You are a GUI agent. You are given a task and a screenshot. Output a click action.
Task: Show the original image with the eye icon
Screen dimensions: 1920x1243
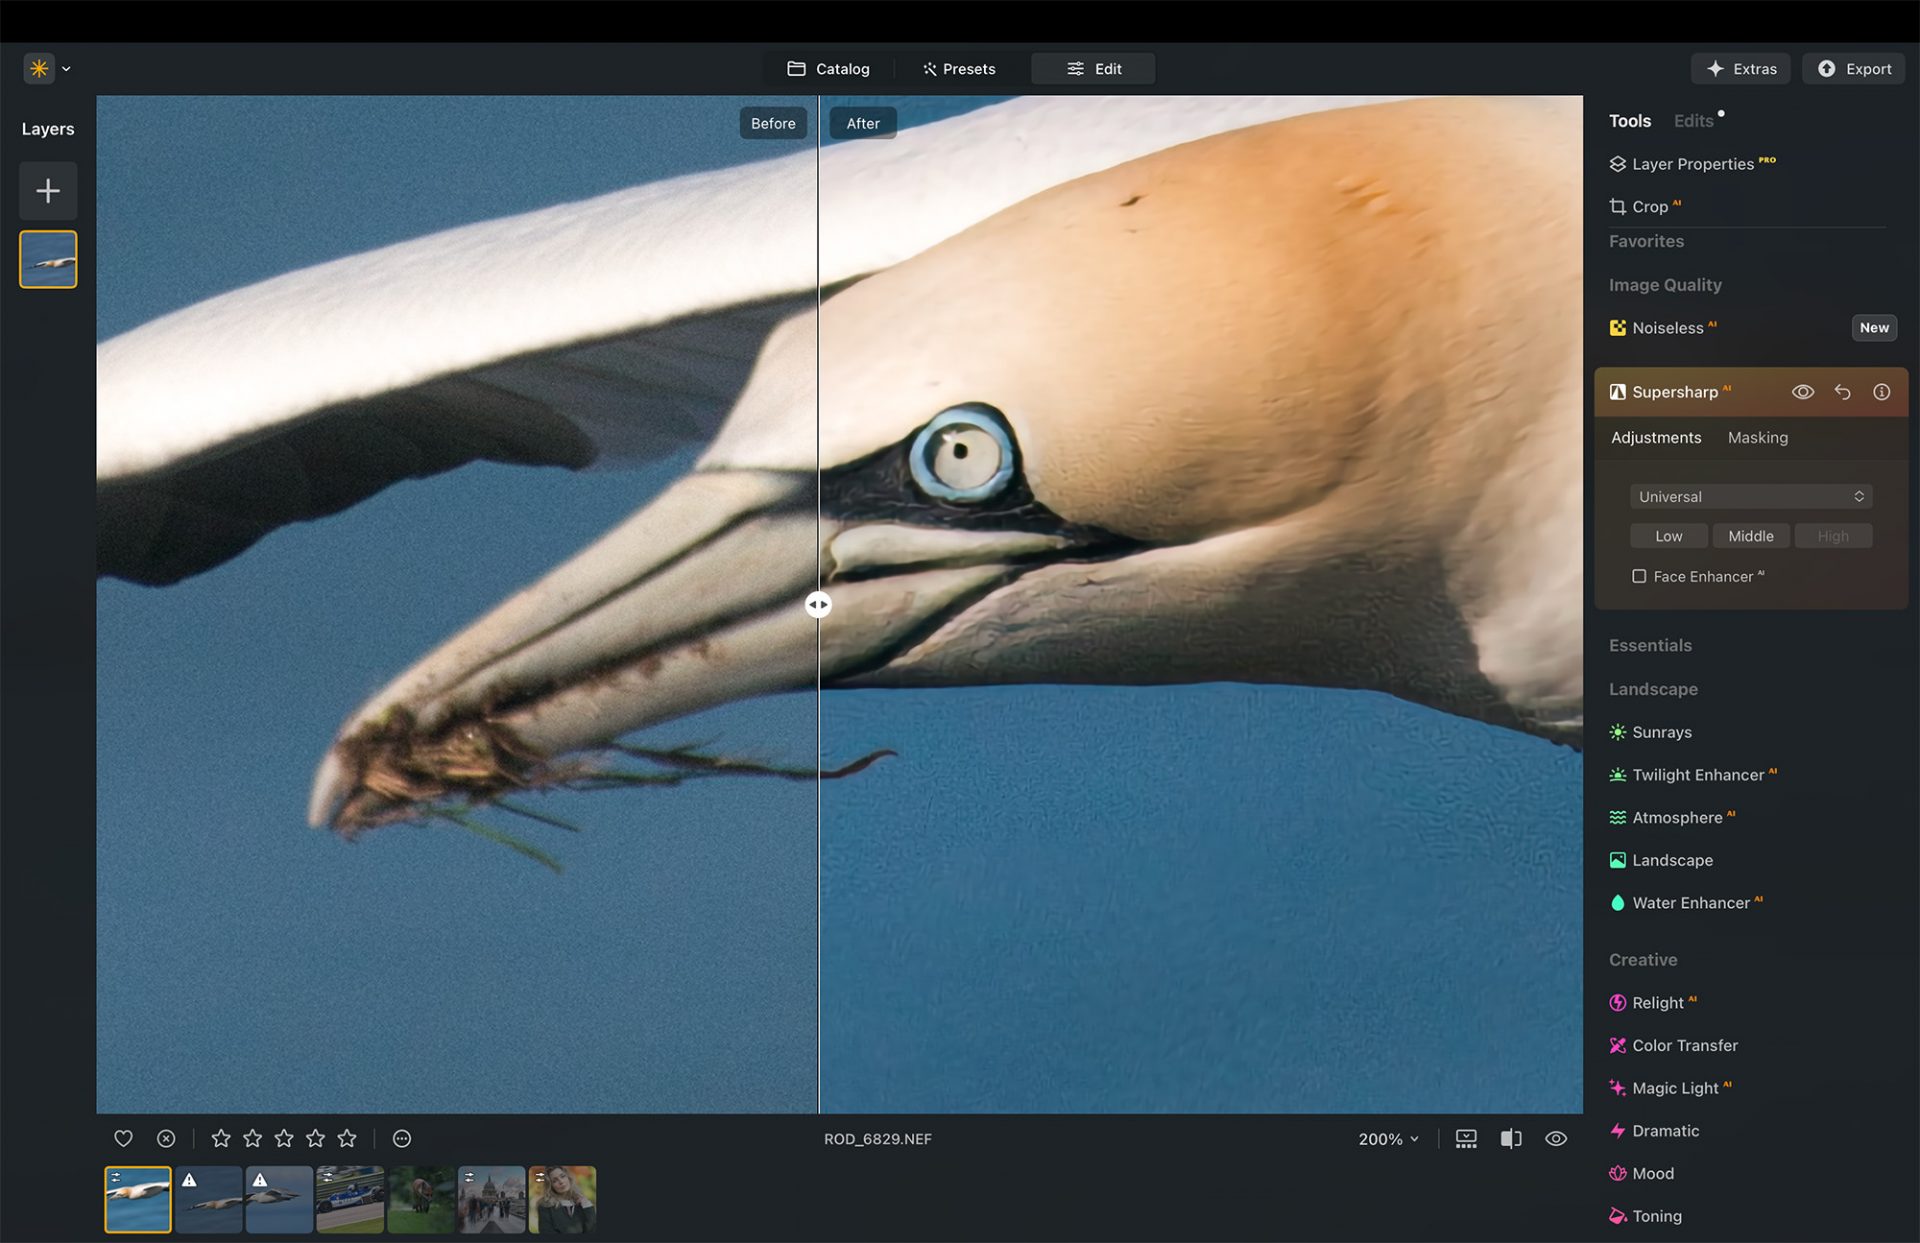tap(1555, 1138)
